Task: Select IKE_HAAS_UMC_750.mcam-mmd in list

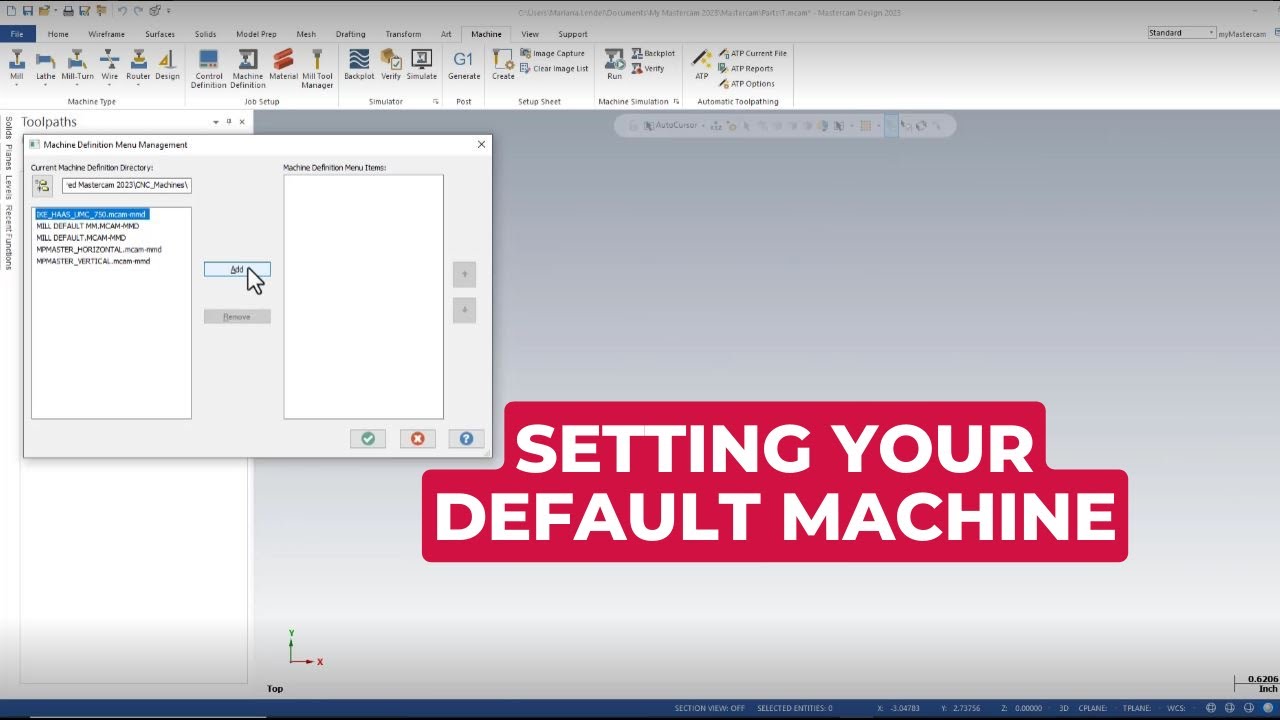Action: pyautogui.click(x=91, y=214)
